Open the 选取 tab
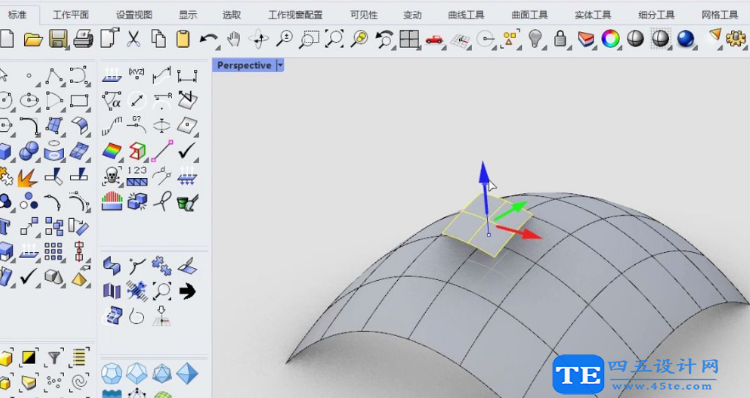750x398 pixels. tap(232, 15)
